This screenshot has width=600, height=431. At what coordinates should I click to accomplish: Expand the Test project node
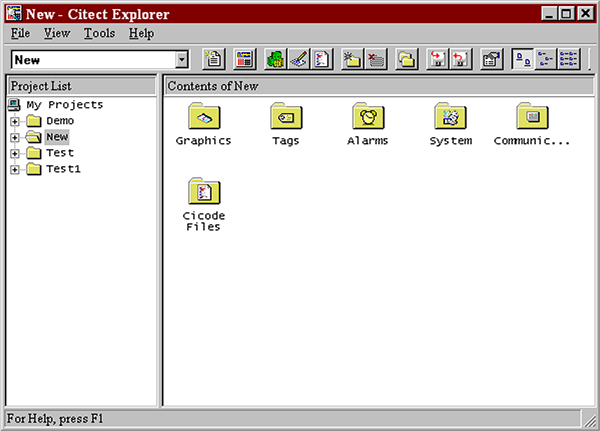15,153
